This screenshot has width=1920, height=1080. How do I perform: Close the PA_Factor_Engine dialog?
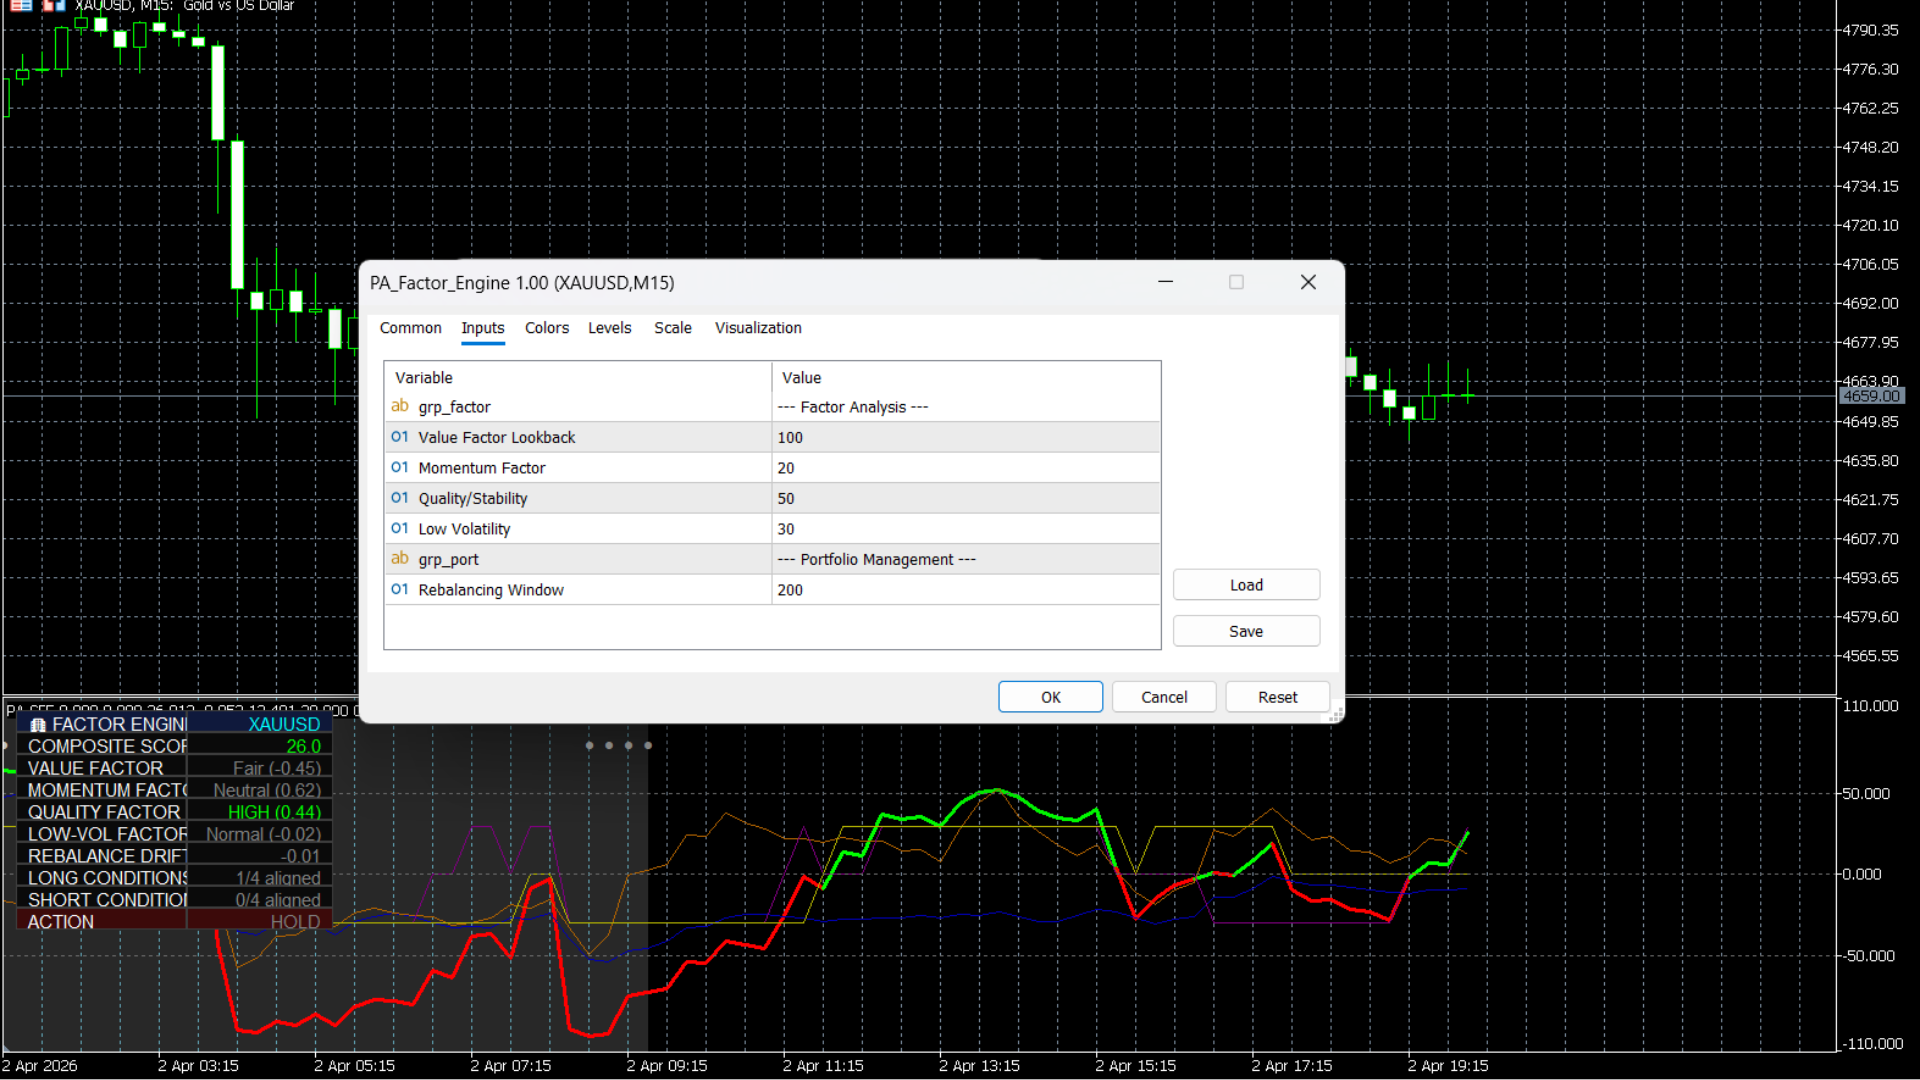point(1307,283)
